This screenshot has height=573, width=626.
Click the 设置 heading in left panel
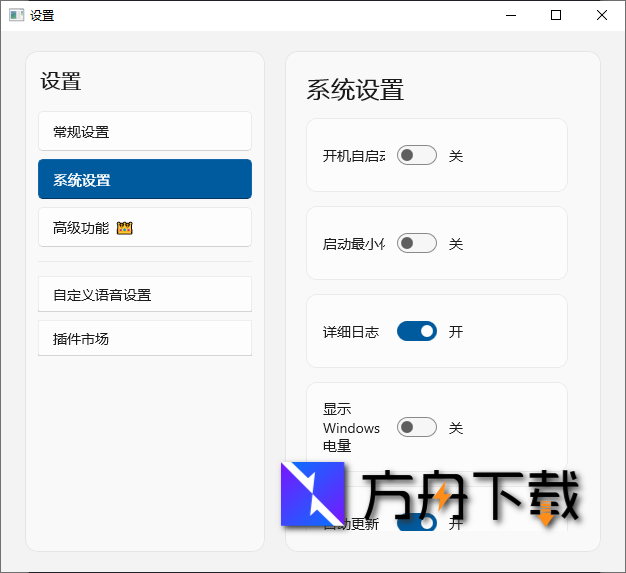pos(61,81)
